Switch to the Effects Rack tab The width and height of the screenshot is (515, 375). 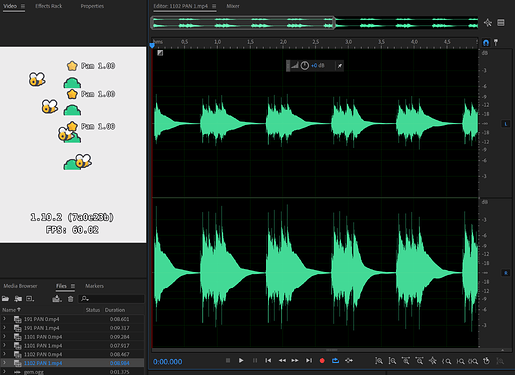tap(49, 6)
